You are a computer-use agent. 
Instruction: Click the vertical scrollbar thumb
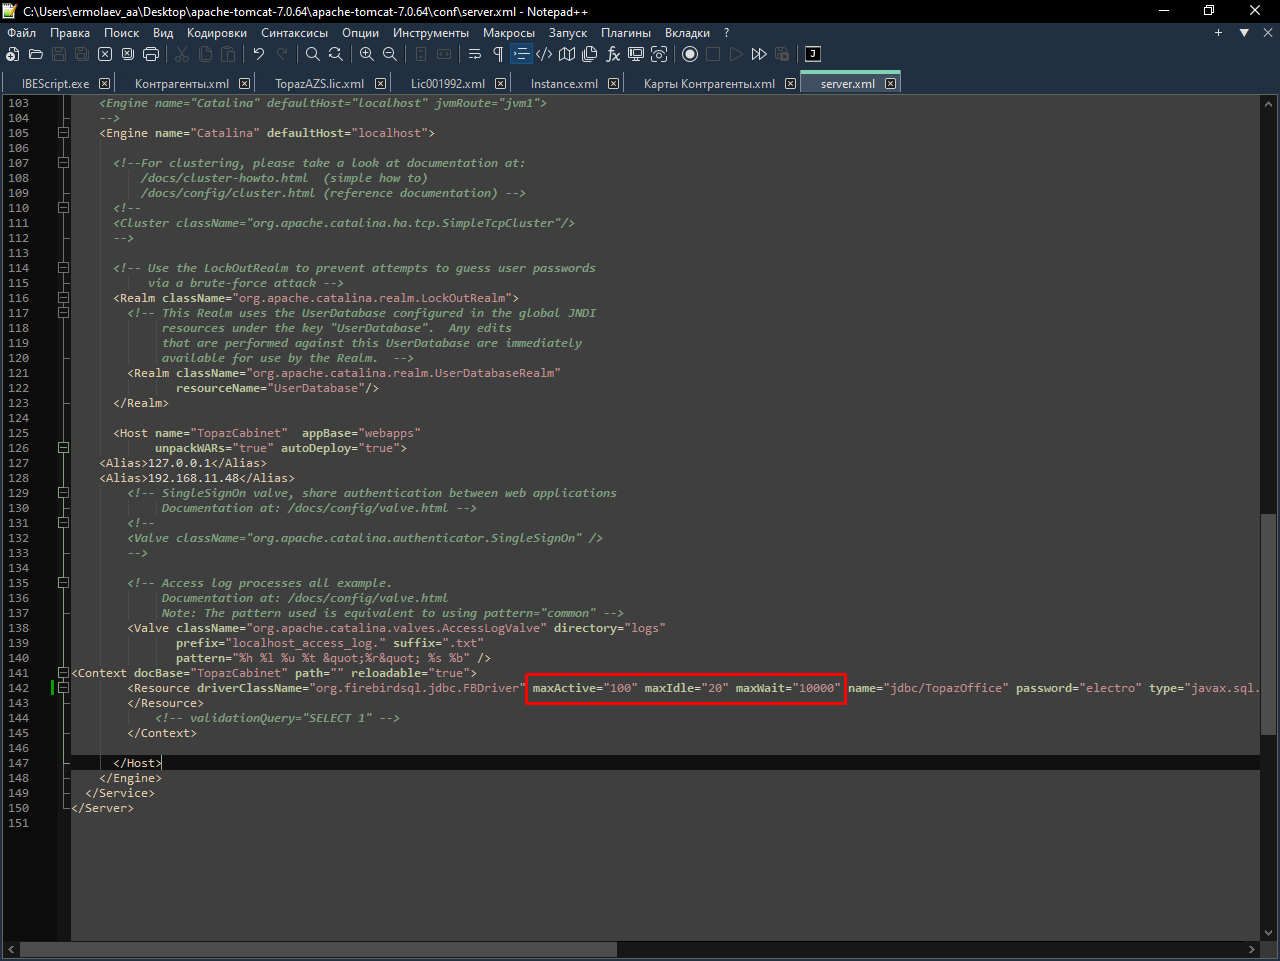point(1268,624)
